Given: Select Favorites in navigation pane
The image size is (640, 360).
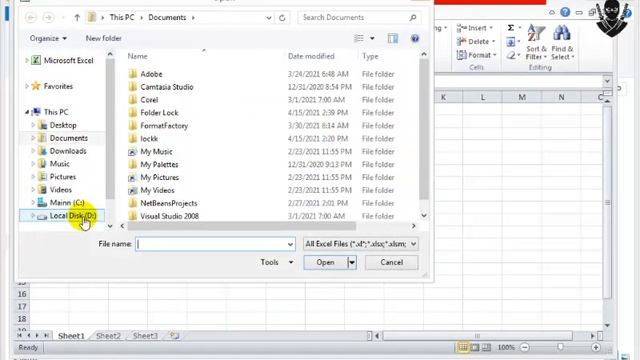Looking at the screenshot, I should click(58, 86).
